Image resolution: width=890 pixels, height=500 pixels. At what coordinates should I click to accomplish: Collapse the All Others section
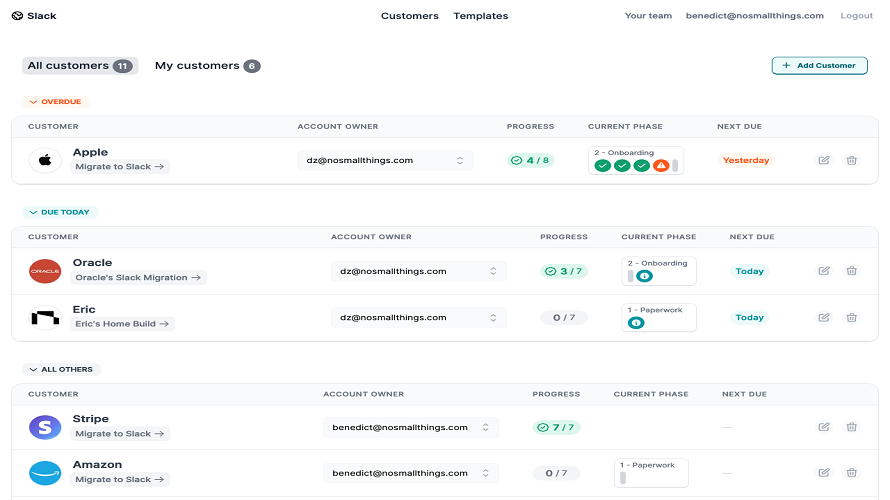[x=61, y=369]
